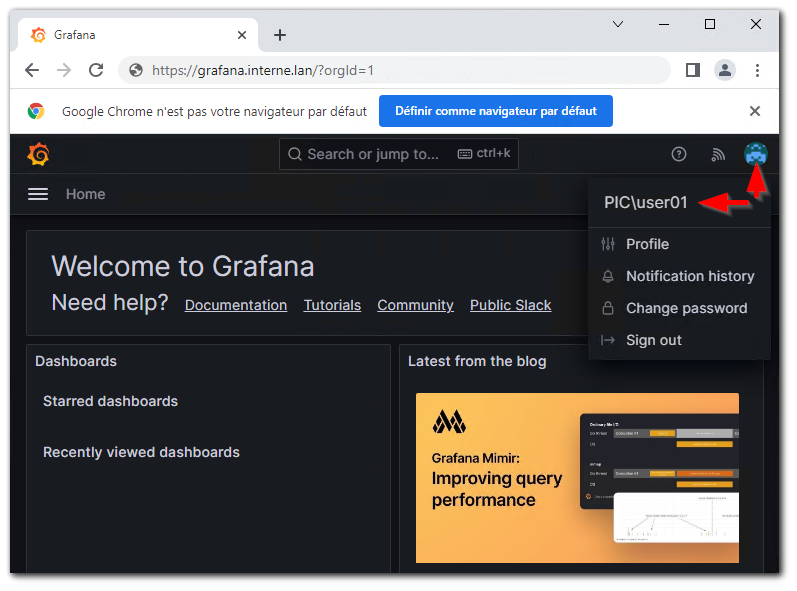Click the Latest from the blog title

click(x=477, y=361)
